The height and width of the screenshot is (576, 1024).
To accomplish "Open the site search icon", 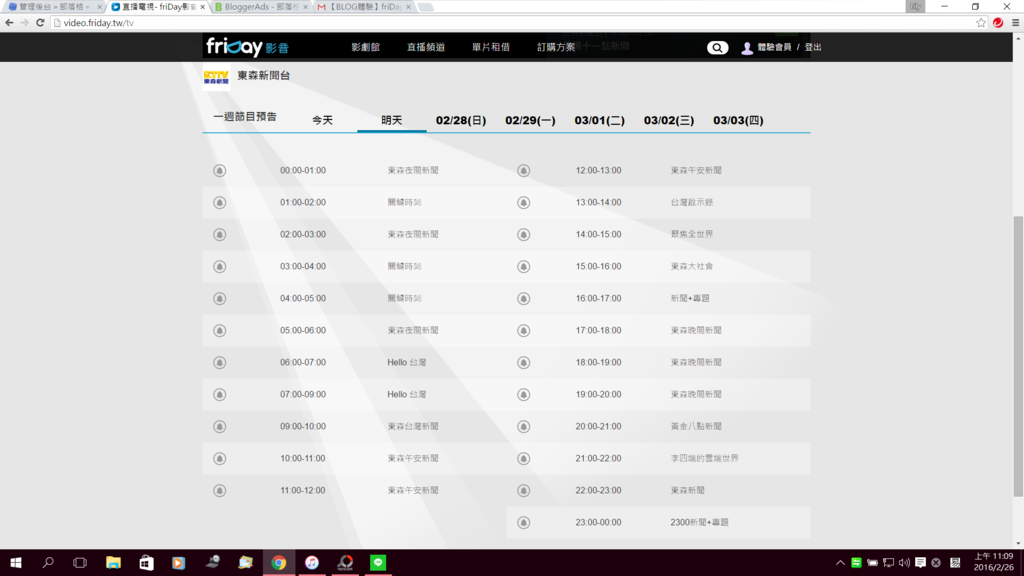I will coord(717,48).
